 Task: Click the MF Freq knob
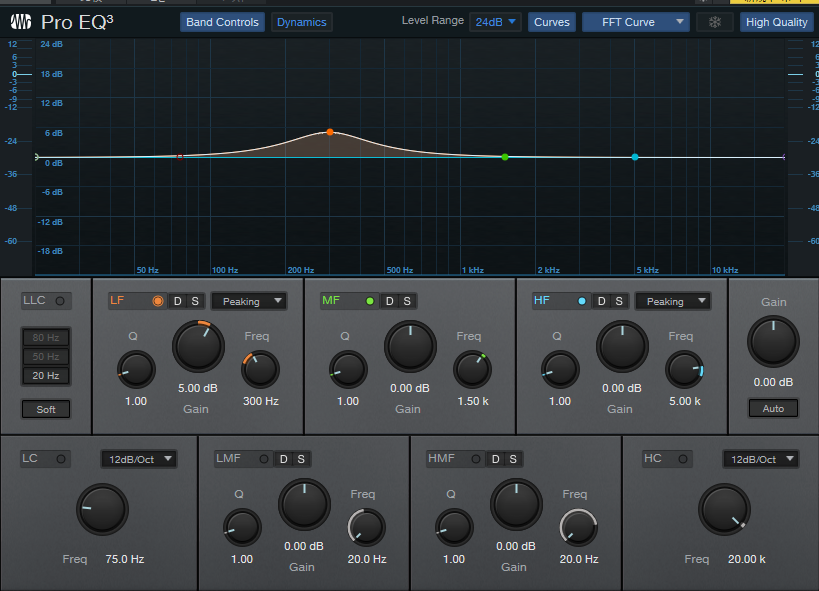click(472, 369)
